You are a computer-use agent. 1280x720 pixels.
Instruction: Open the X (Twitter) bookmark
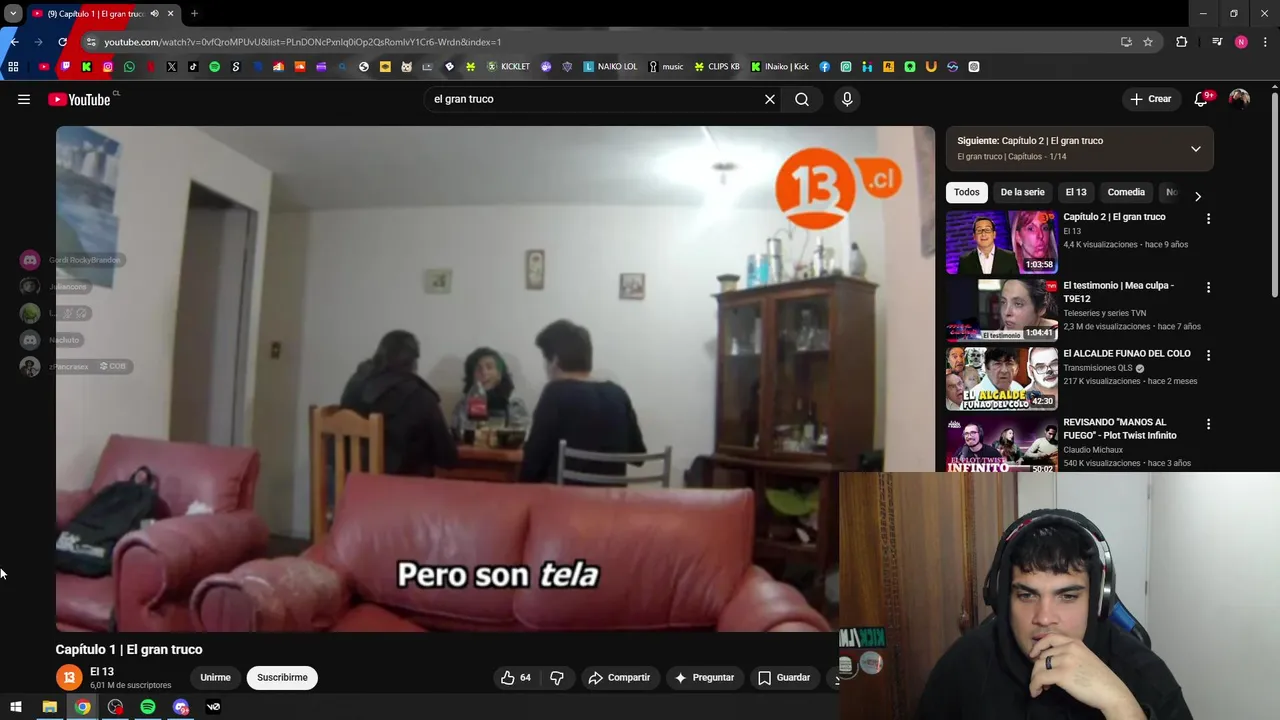click(172, 67)
